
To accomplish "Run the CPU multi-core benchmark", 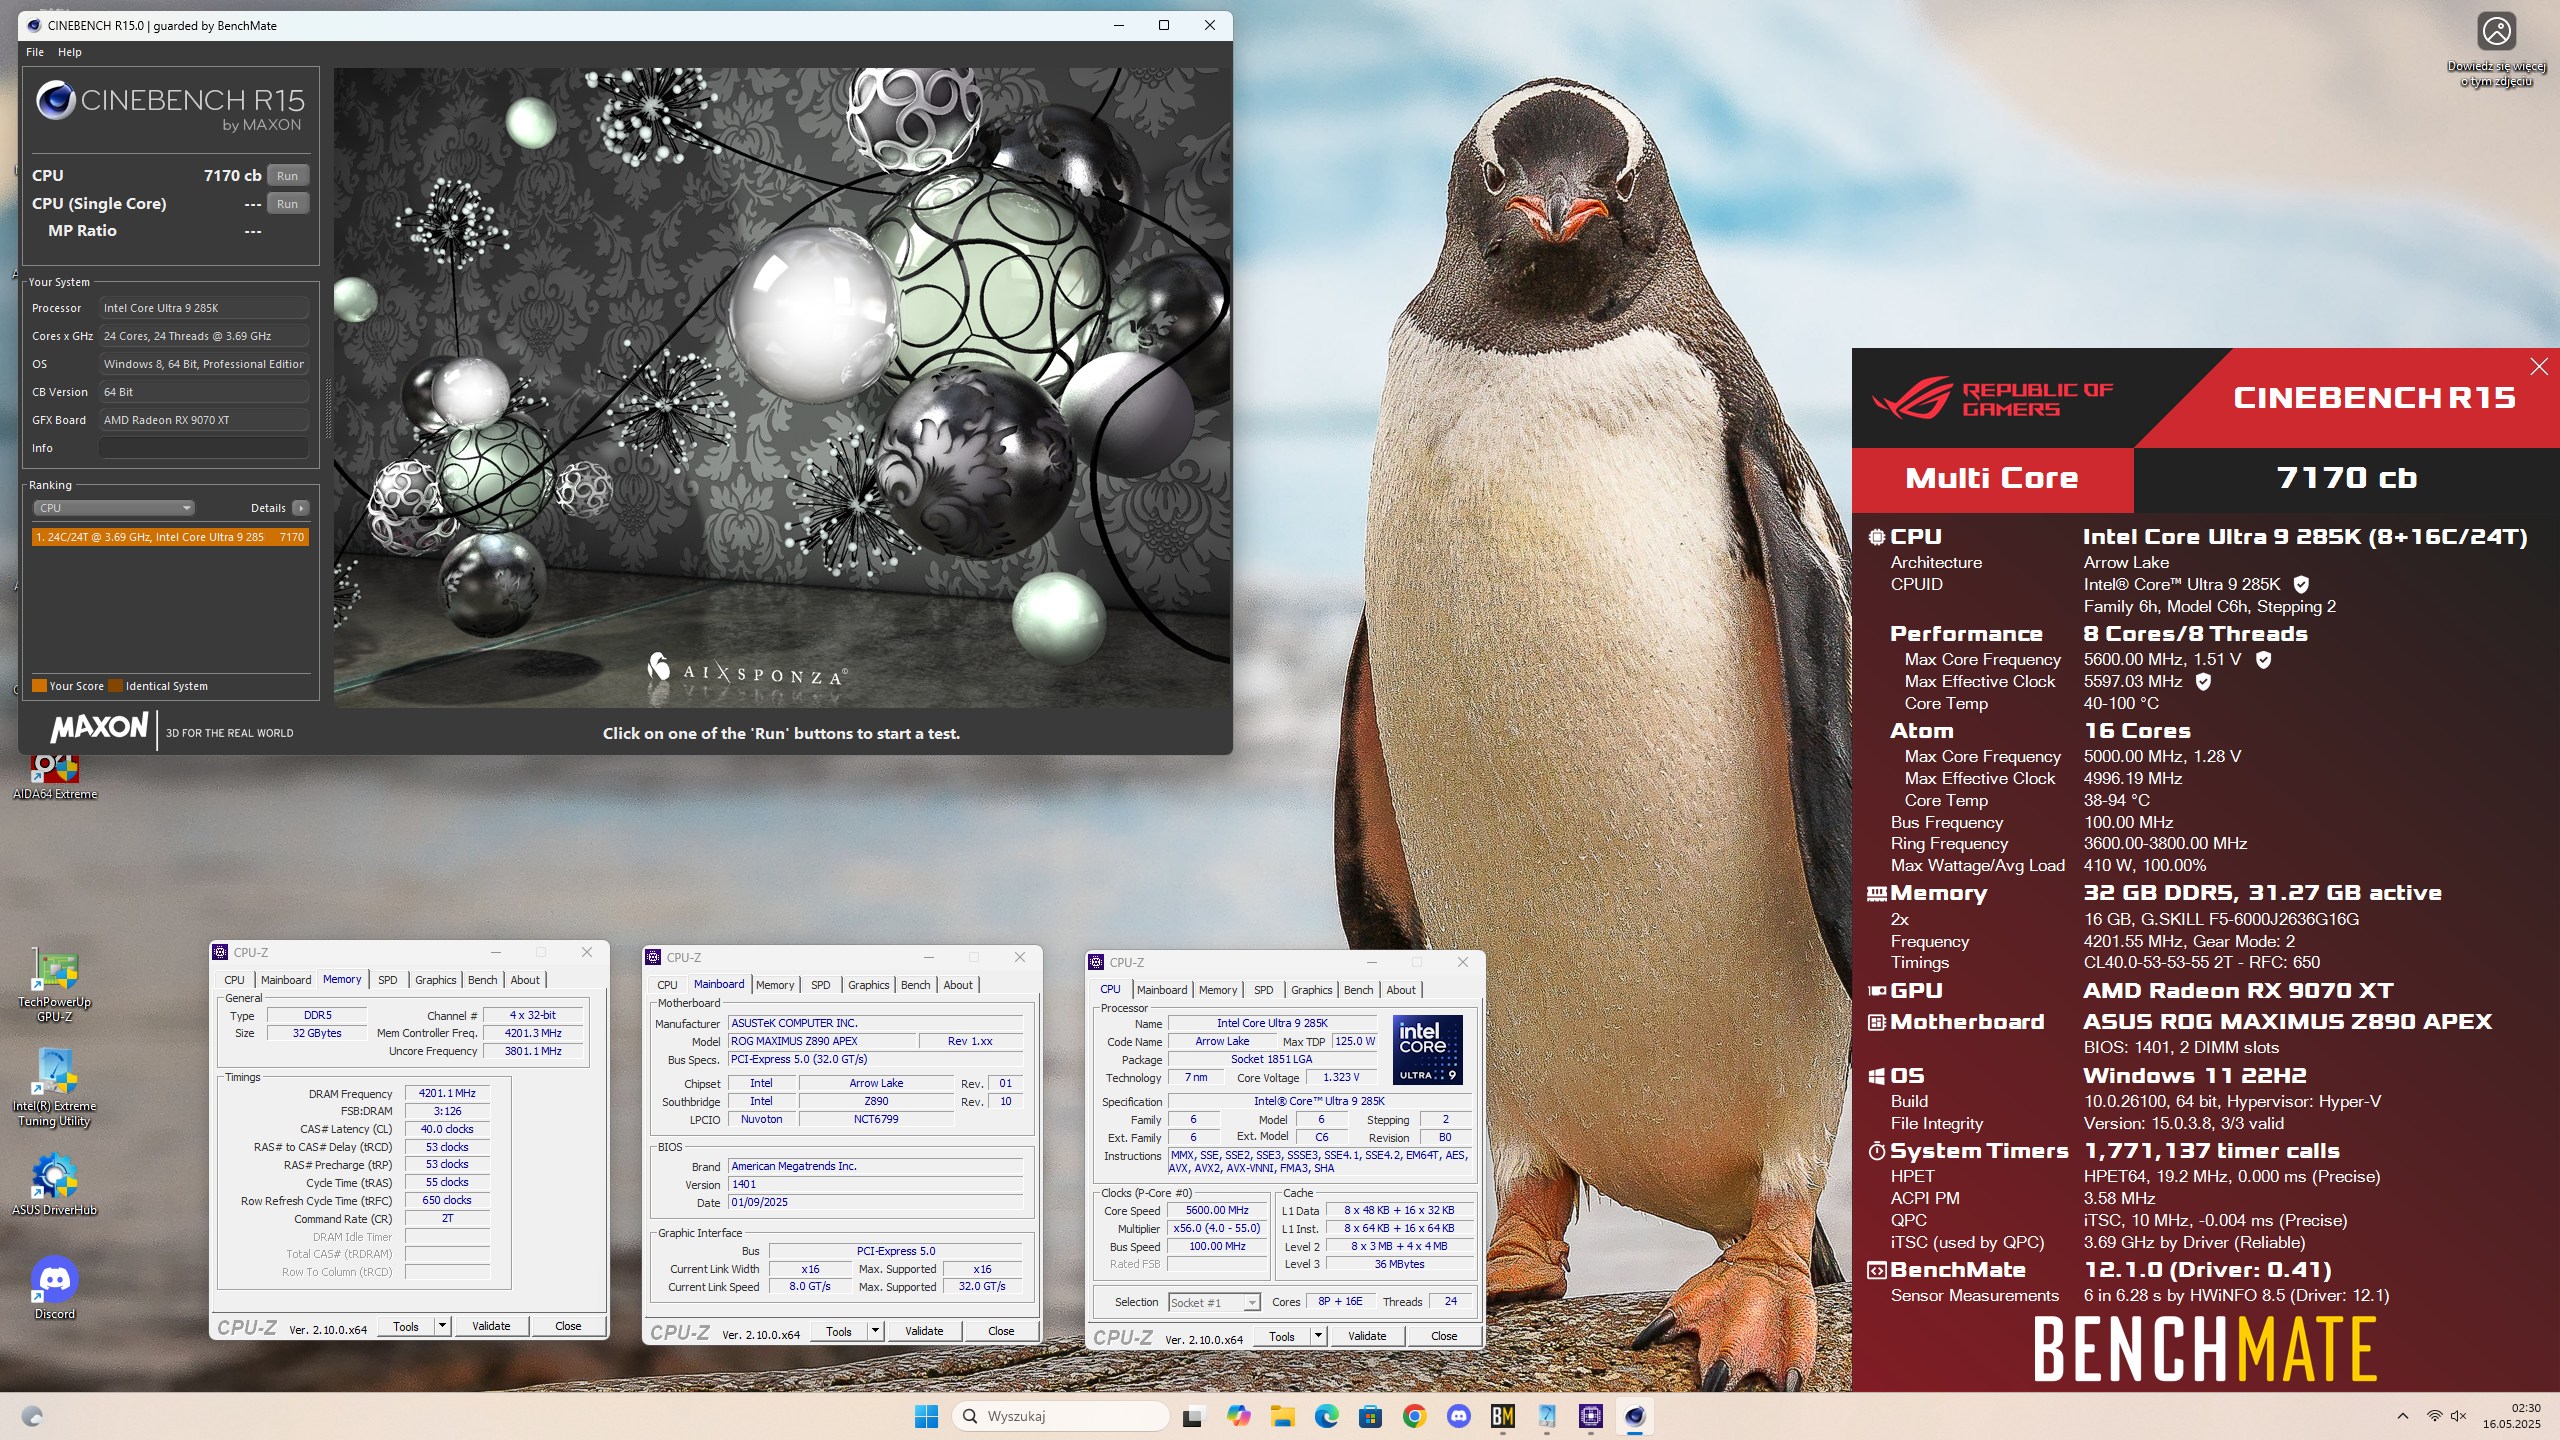I will tap(287, 176).
